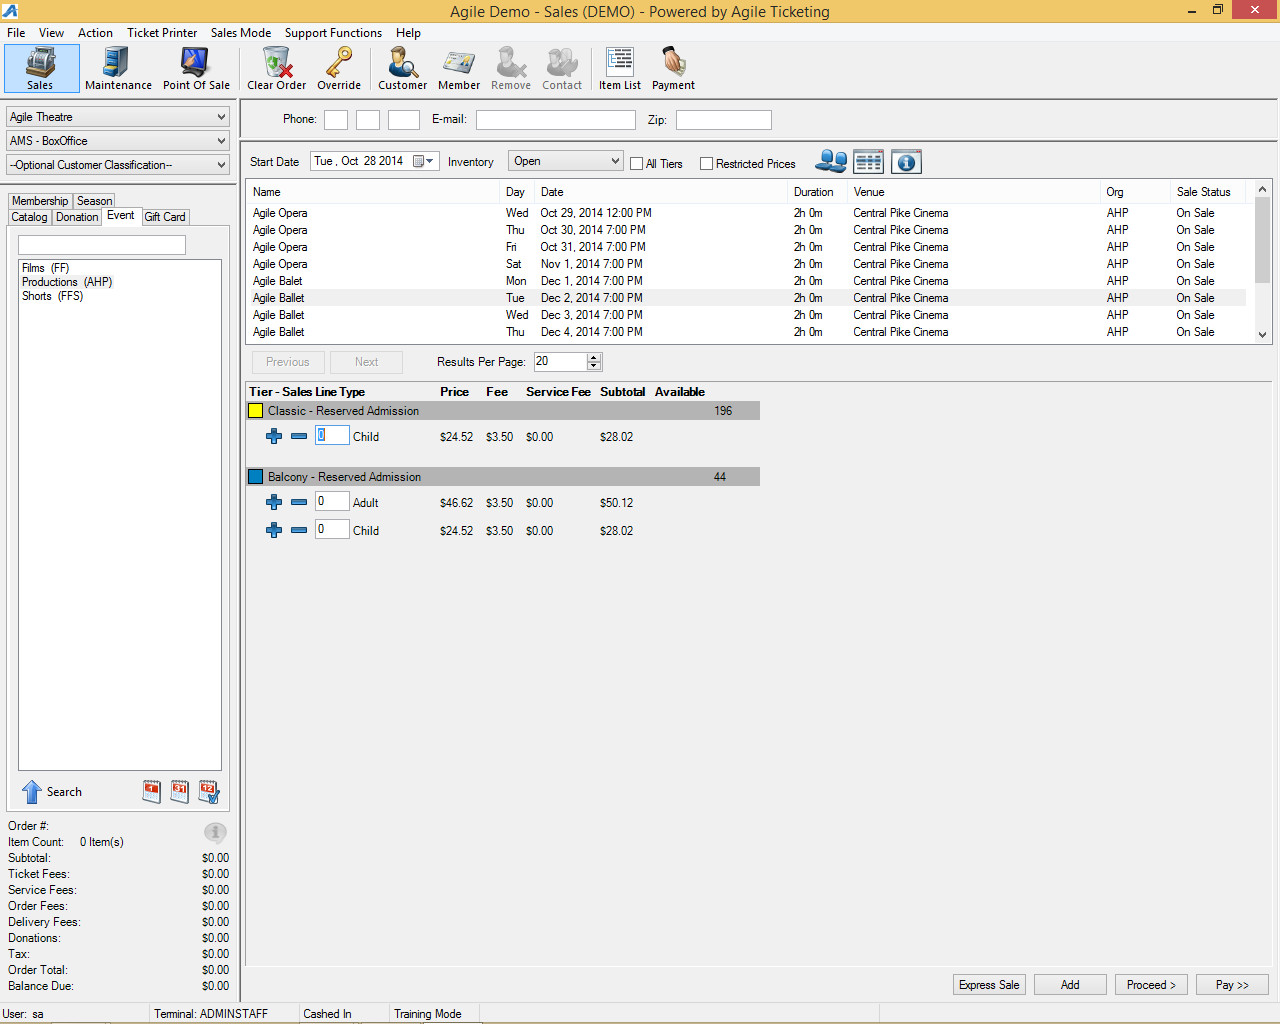Image resolution: width=1280 pixels, height=1024 pixels.
Task: Switch to Point Of Sale
Action: (196, 68)
